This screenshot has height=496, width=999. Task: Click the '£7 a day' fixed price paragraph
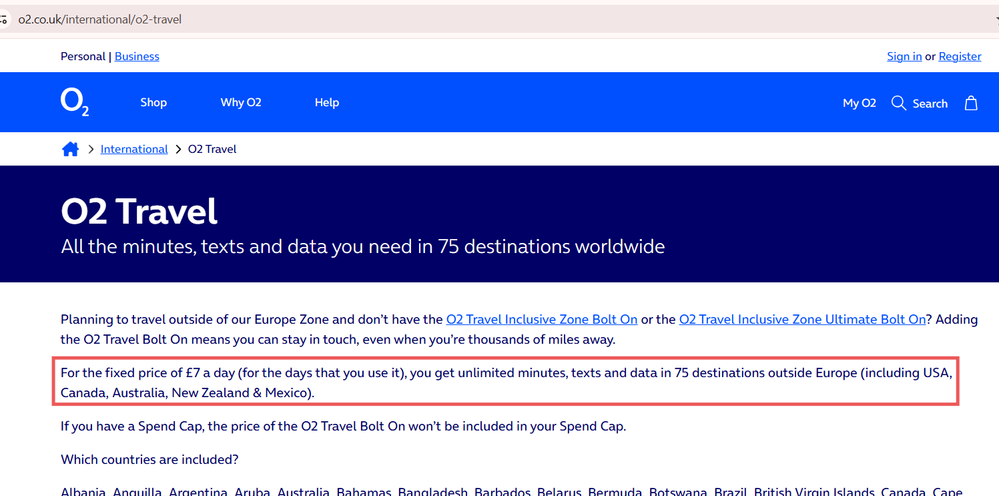(x=506, y=383)
